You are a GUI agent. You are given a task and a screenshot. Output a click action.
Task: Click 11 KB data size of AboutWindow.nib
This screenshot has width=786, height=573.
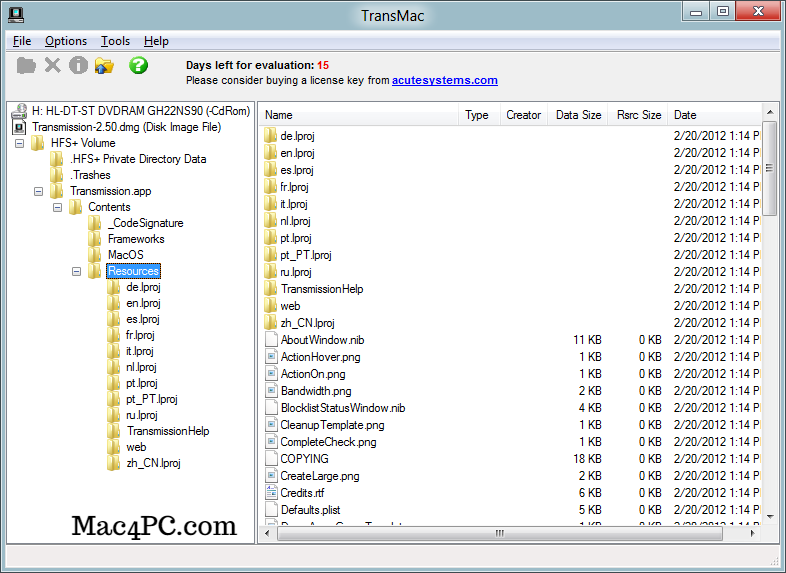[587, 340]
